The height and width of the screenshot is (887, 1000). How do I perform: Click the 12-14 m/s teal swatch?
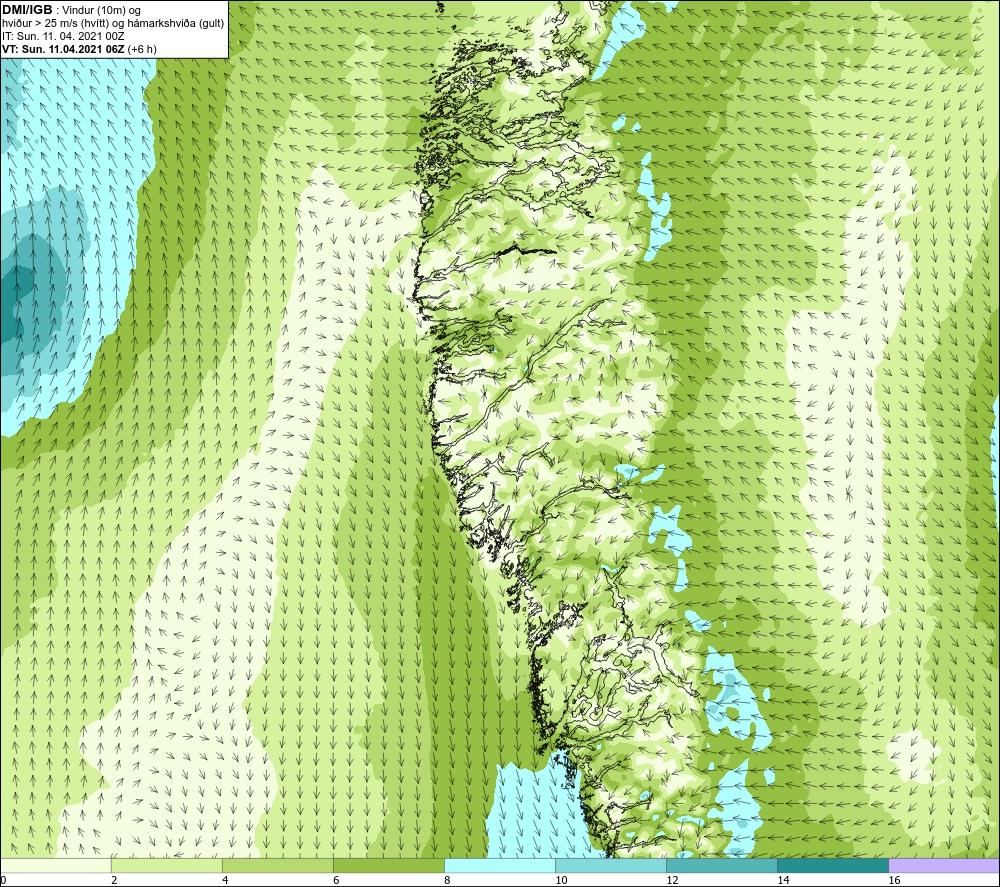pyautogui.click(x=721, y=865)
